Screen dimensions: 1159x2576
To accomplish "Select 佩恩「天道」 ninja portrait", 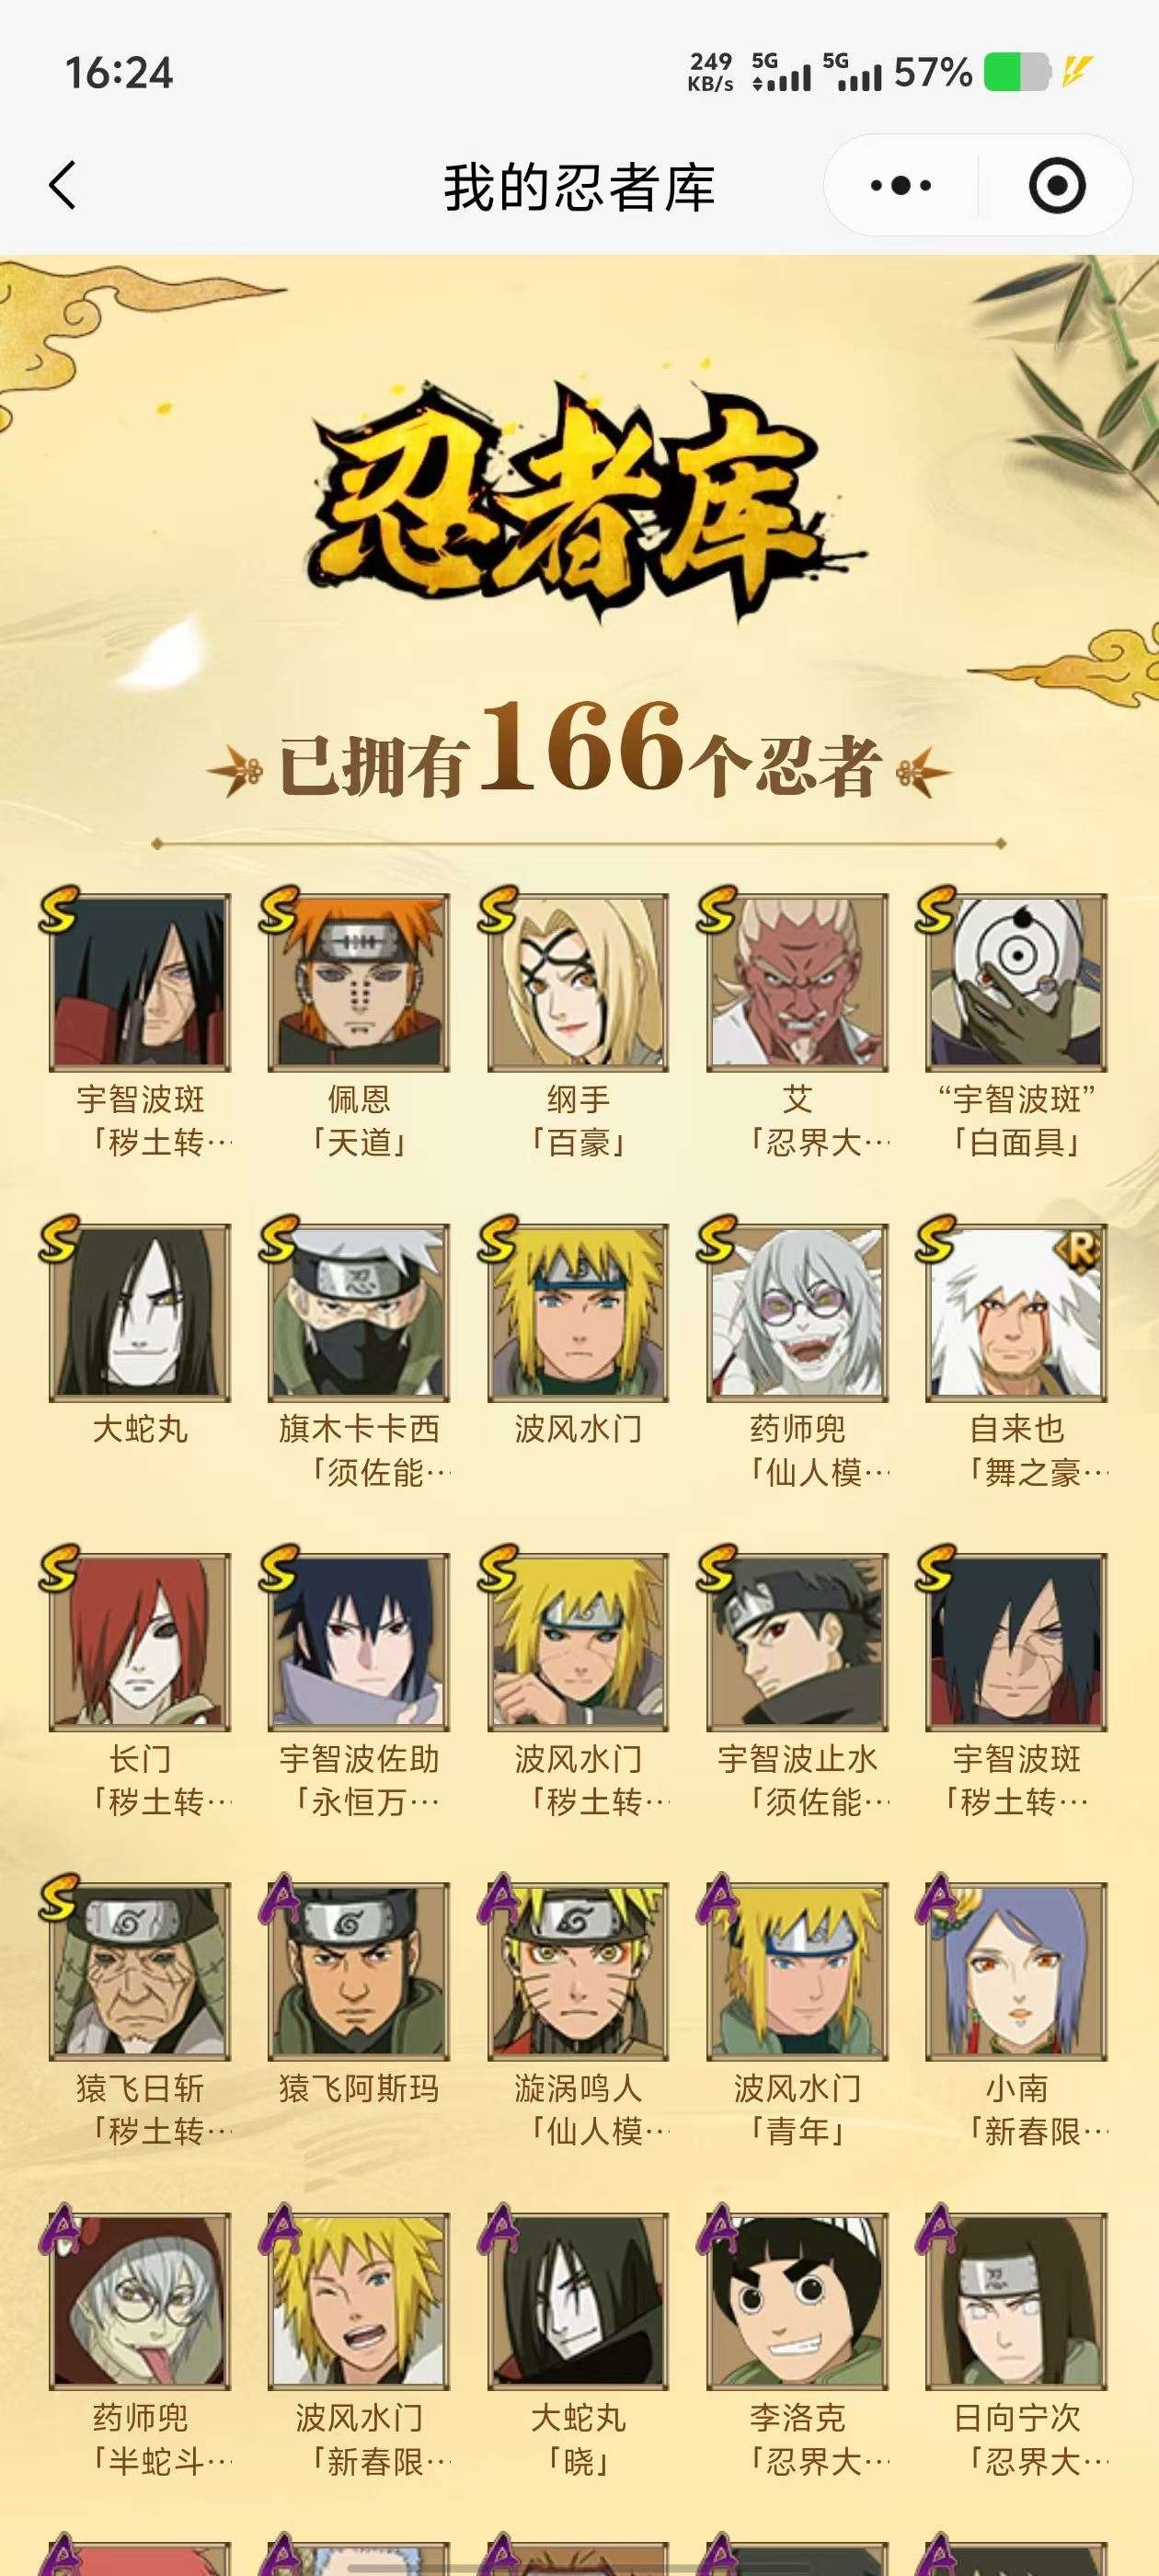I will point(359,983).
